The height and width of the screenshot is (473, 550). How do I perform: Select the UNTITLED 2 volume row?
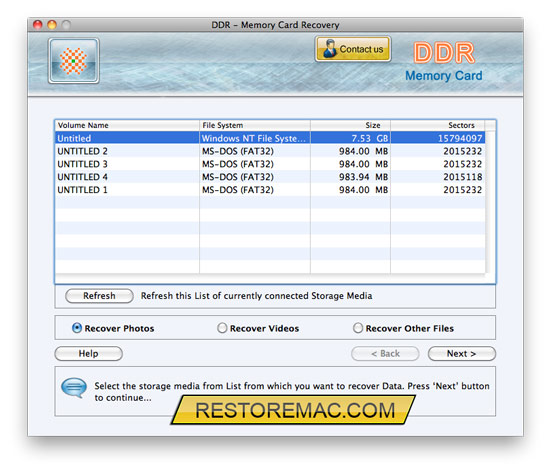pos(270,151)
